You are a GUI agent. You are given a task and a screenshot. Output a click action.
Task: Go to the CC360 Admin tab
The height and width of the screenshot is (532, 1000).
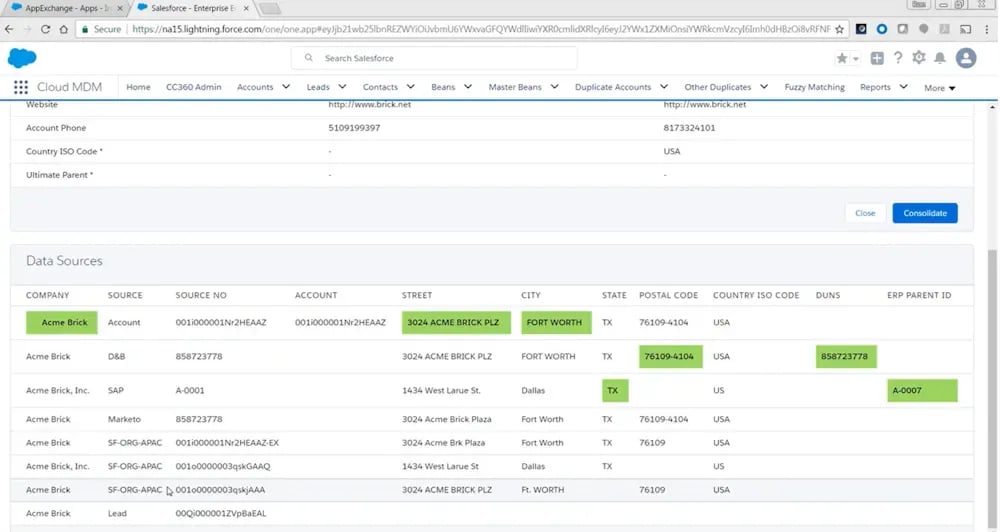[x=193, y=87]
